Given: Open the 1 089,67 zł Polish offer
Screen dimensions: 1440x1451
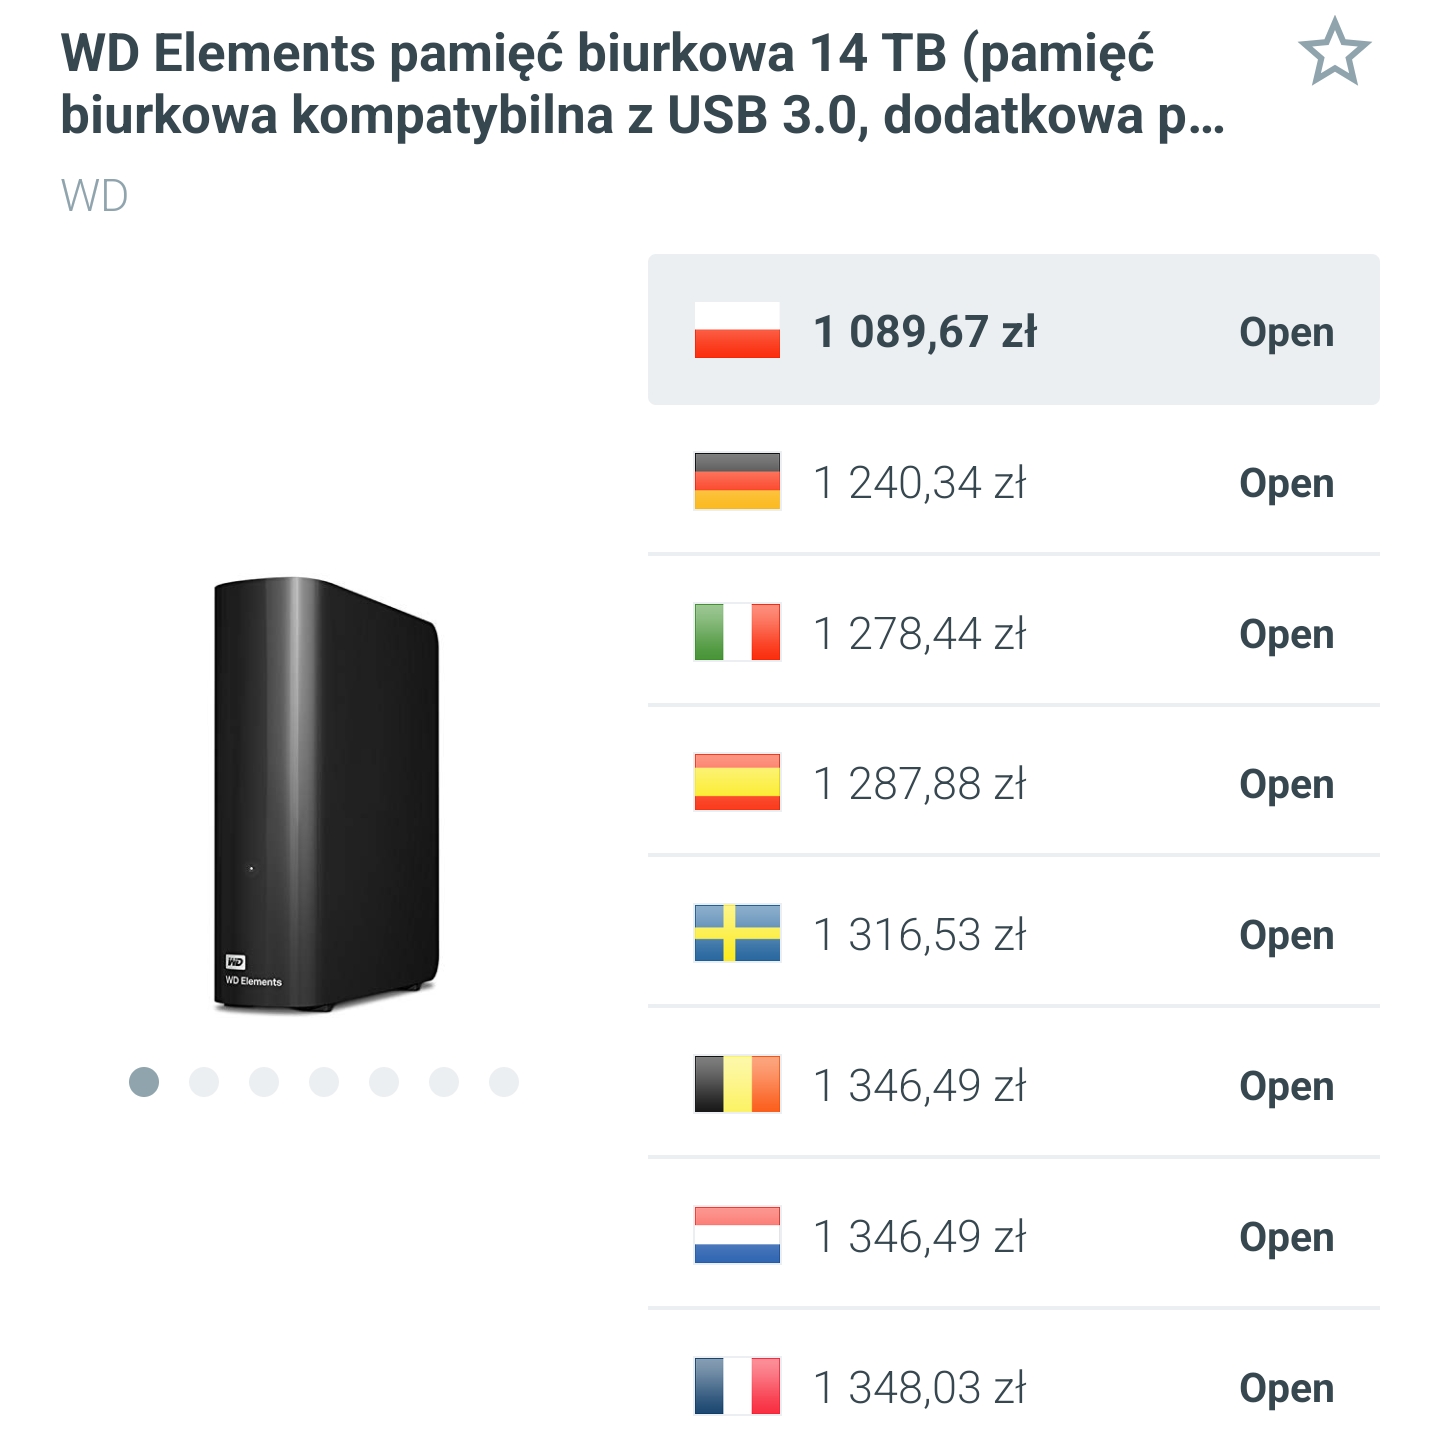Looking at the screenshot, I should pyautogui.click(x=1286, y=332).
